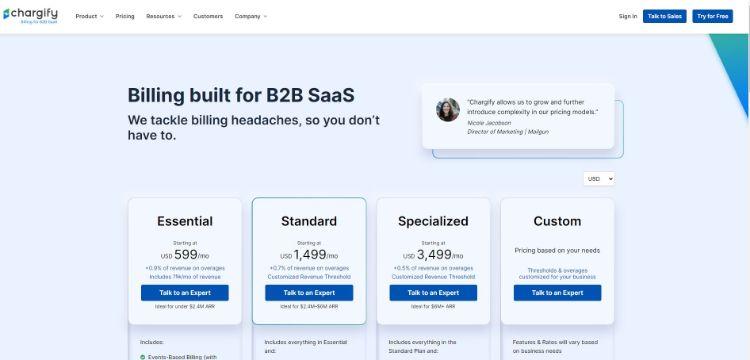Go to the Pricing page

[x=125, y=16]
